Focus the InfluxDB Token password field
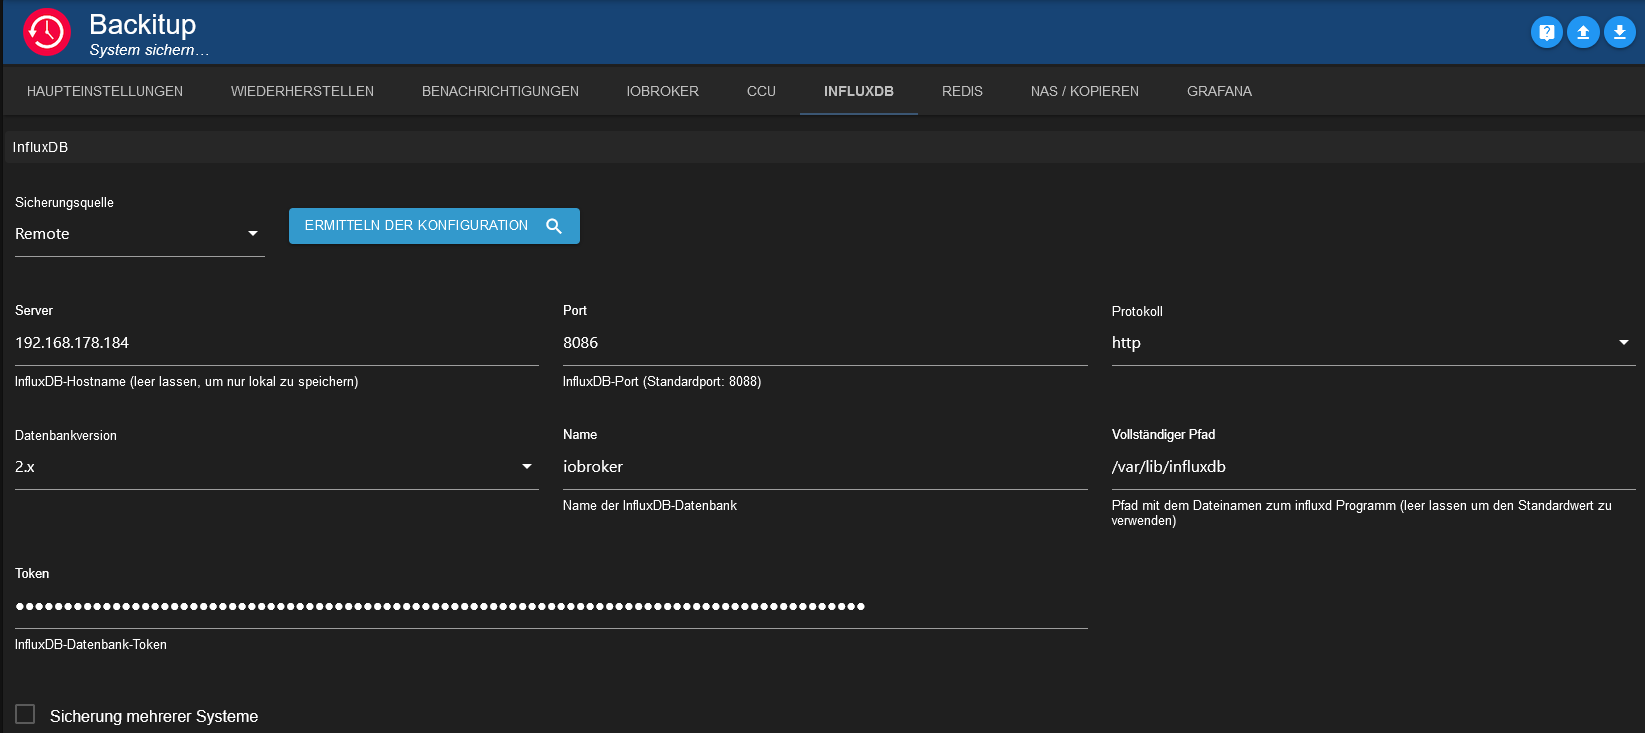Image resolution: width=1645 pixels, height=733 pixels. pos(550,606)
